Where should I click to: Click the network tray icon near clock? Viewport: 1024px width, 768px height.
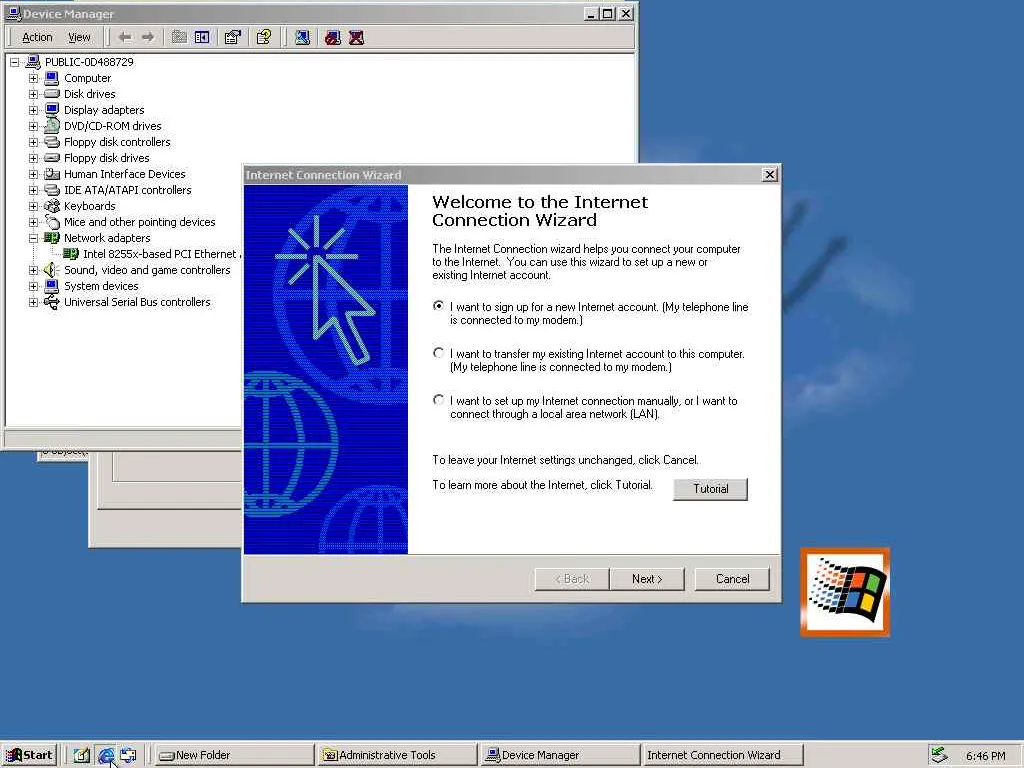click(x=940, y=755)
